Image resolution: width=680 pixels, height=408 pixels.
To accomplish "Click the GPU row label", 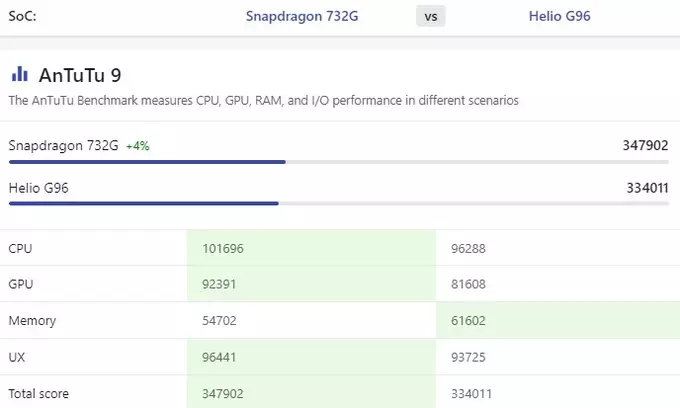I will [21, 284].
